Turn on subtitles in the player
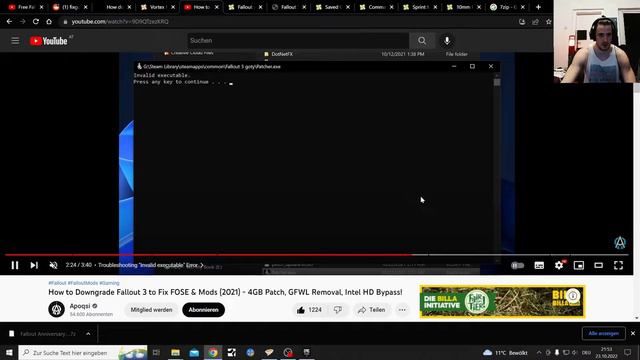Viewport: 640px width, 360px height. coord(539,265)
